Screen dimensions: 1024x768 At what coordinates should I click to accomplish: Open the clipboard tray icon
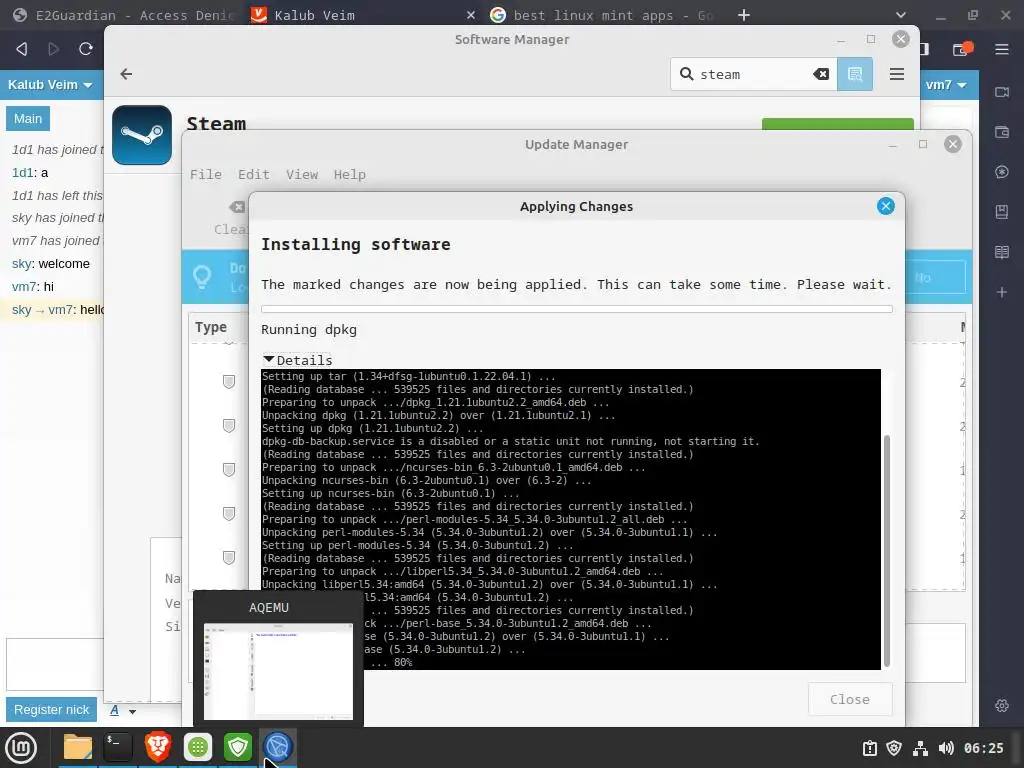click(x=870, y=748)
